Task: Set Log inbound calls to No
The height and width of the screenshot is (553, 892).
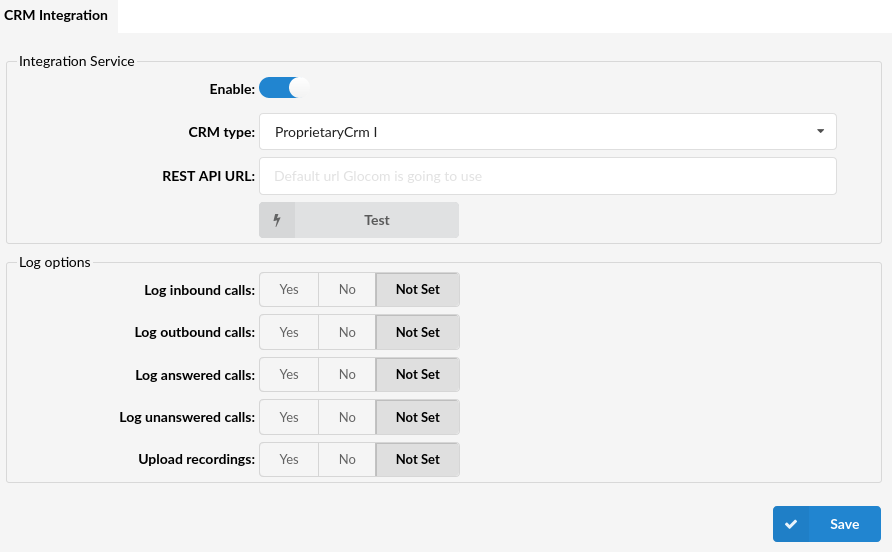Action: 347,290
